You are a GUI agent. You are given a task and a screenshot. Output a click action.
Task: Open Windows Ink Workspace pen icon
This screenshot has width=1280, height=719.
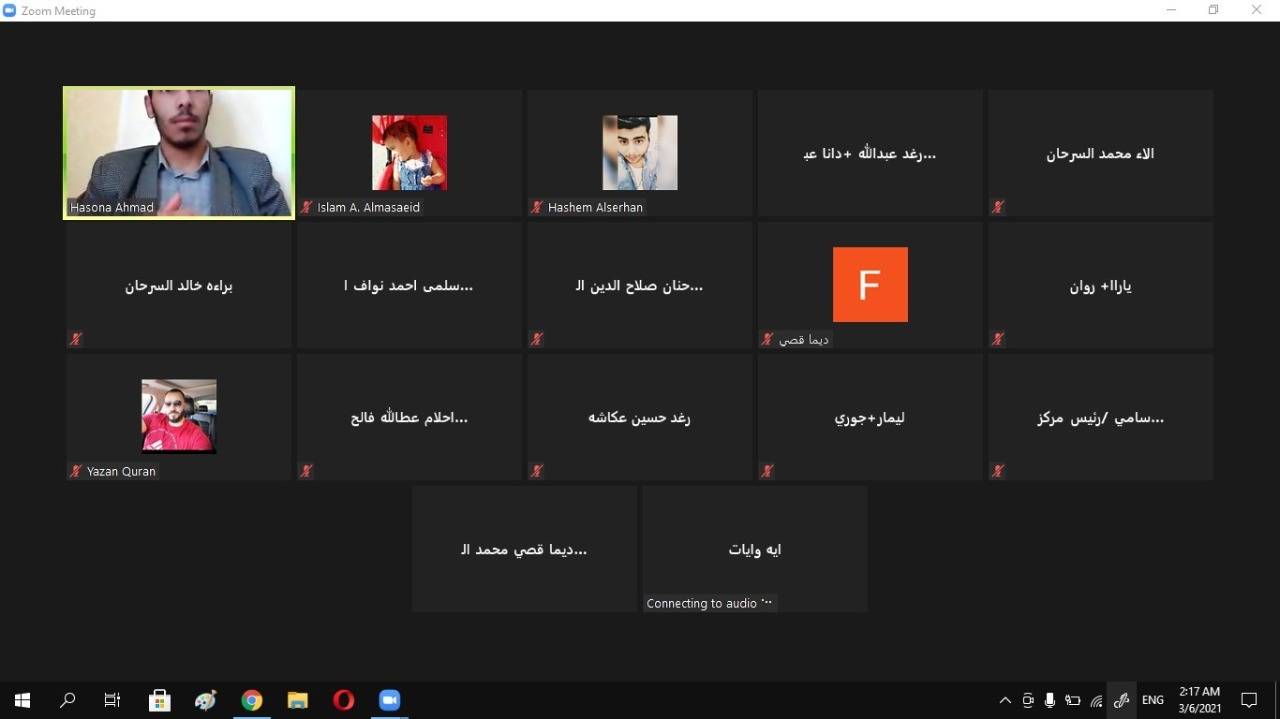[1121, 700]
